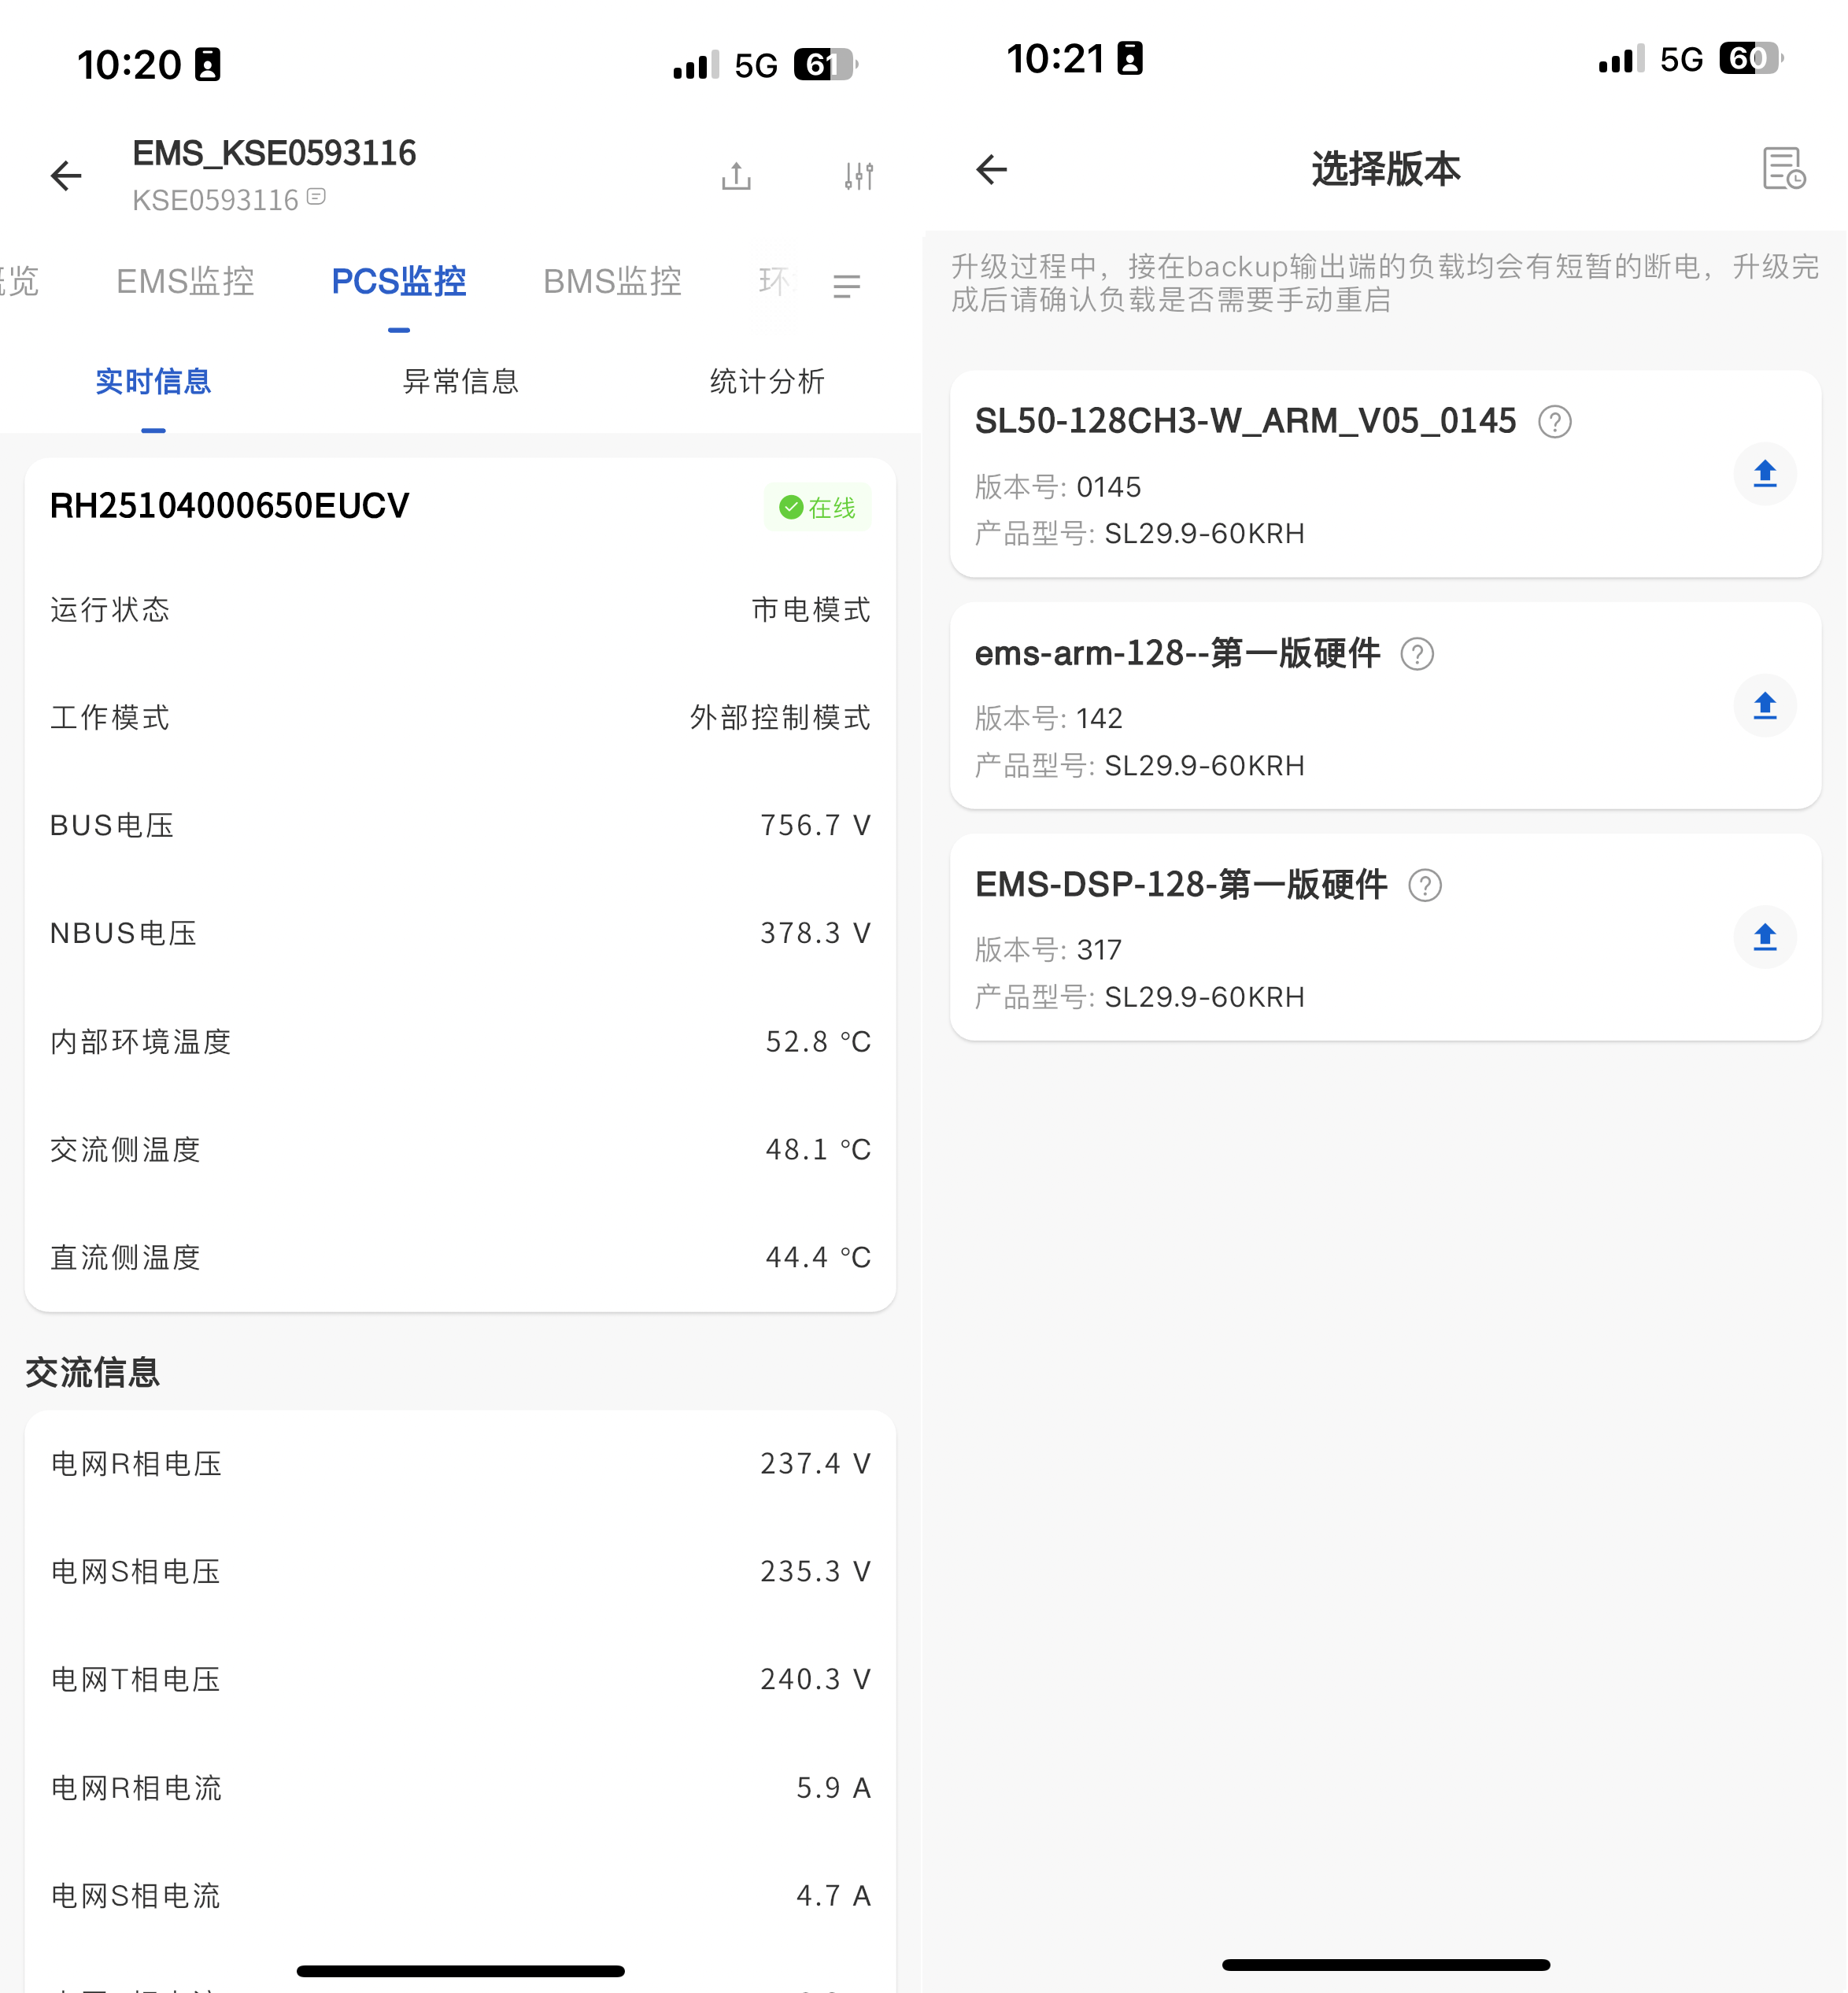The height and width of the screenshot is (1993, 1848).
Task: Tap upload icon for ems-arm-128 firmware
Action: [x=1764, y=706]
